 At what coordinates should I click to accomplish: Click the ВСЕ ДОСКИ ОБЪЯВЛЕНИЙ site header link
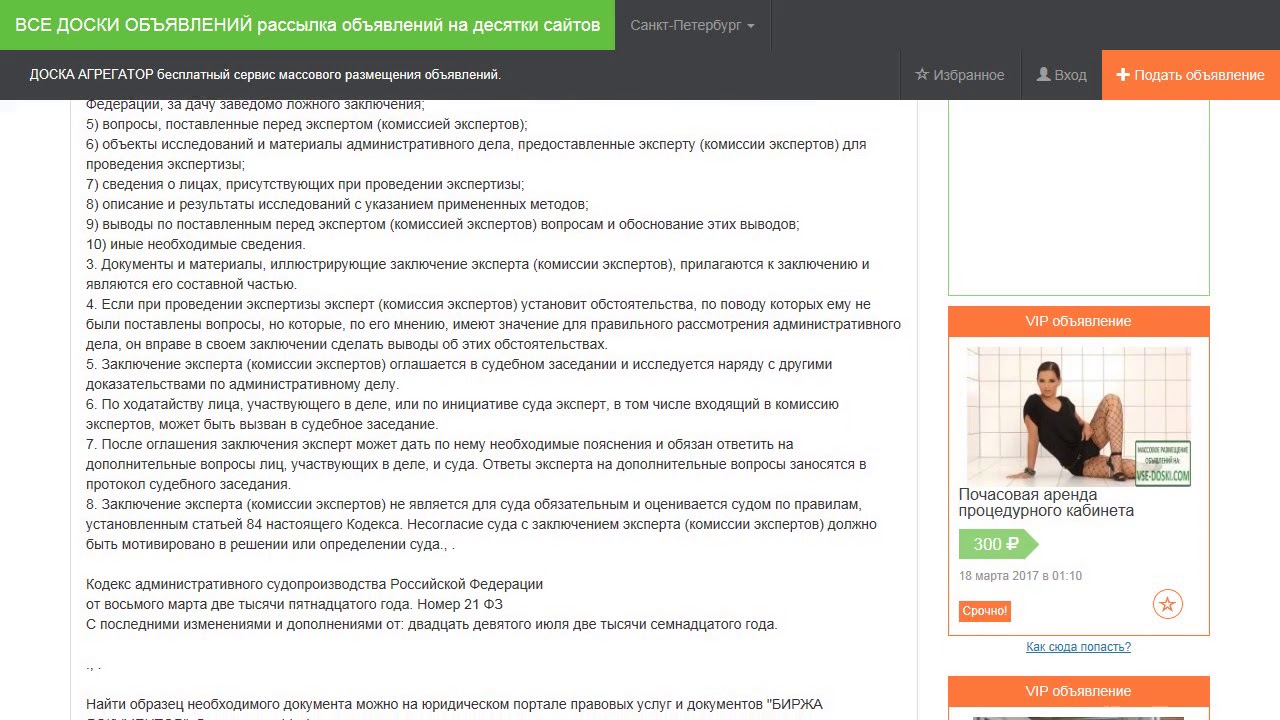307,25
